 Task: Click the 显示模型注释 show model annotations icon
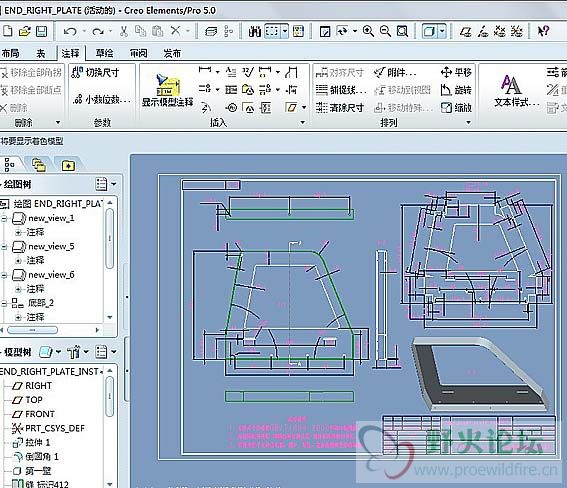click(167, 90)
